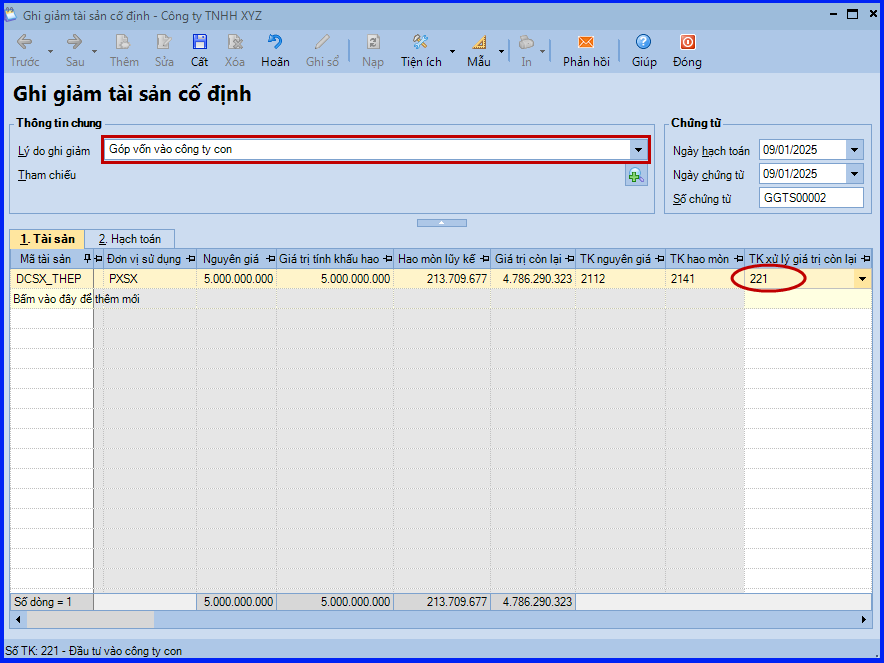The height and width of the screenshot is (663, 884).
Task: Select the Tài sản tab
Action: [47, 239]
